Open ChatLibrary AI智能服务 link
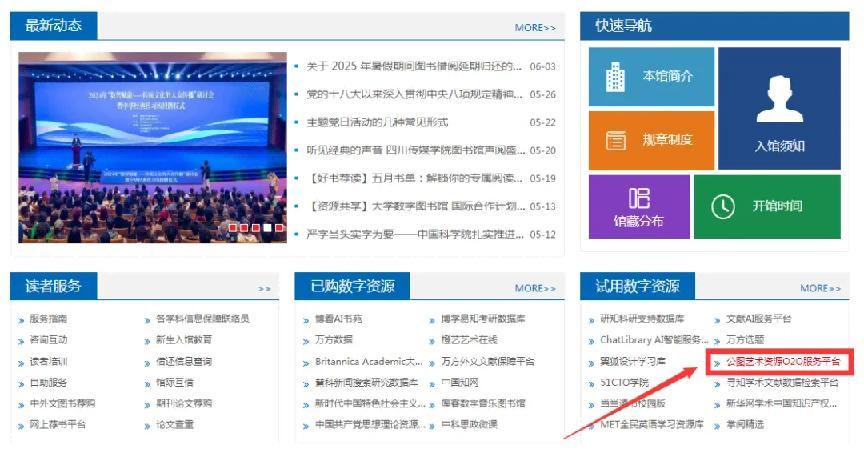 pos(654,339)
